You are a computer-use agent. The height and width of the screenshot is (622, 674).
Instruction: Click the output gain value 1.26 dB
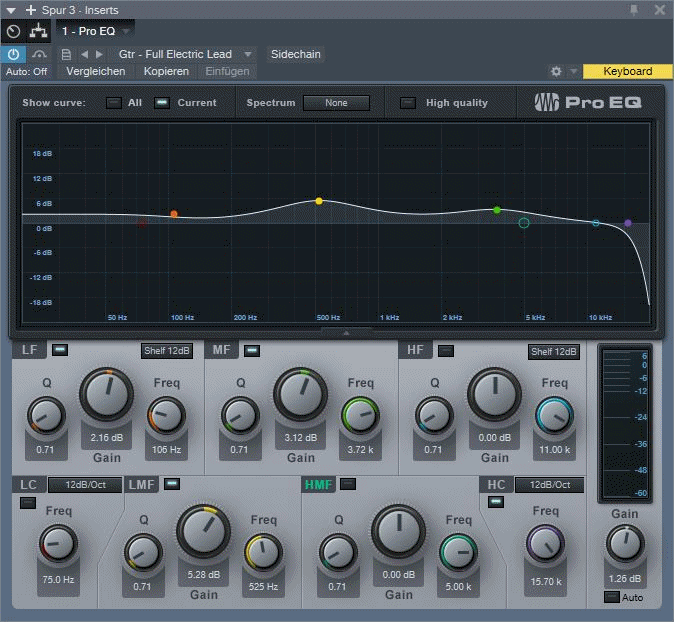pyautogui.click(x=625, y=579)
